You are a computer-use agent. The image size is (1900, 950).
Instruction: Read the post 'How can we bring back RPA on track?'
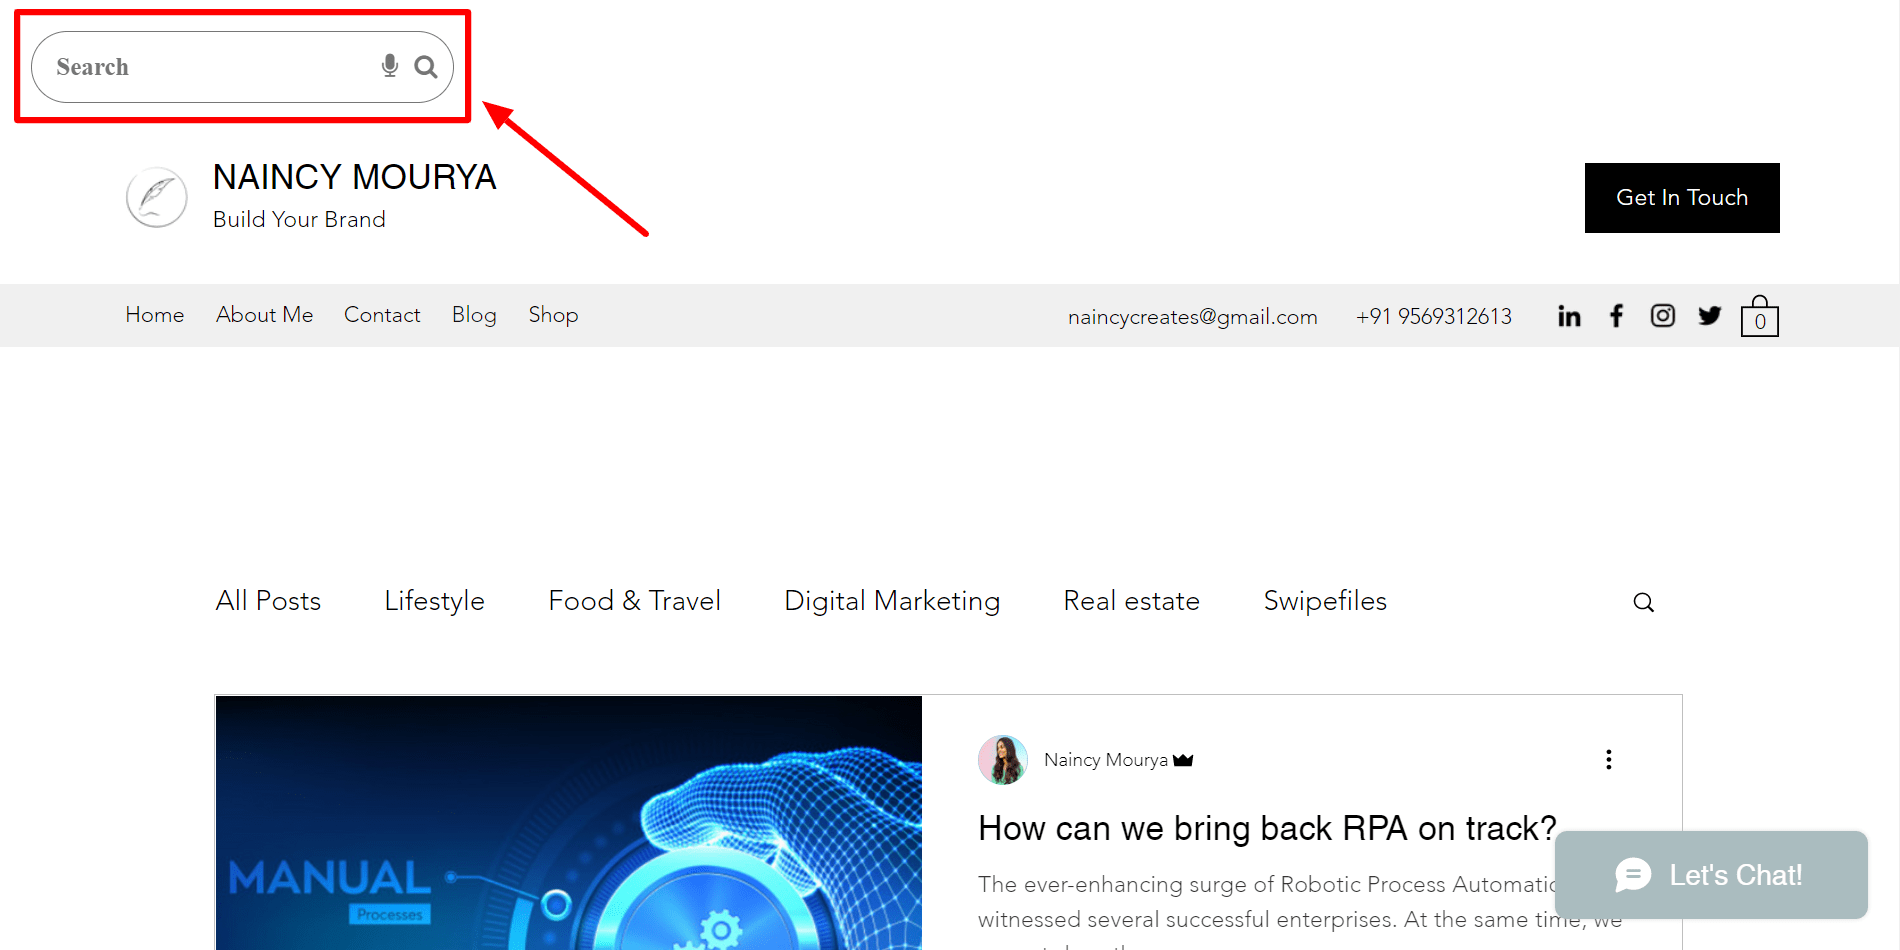click(x=1266, y=829)
